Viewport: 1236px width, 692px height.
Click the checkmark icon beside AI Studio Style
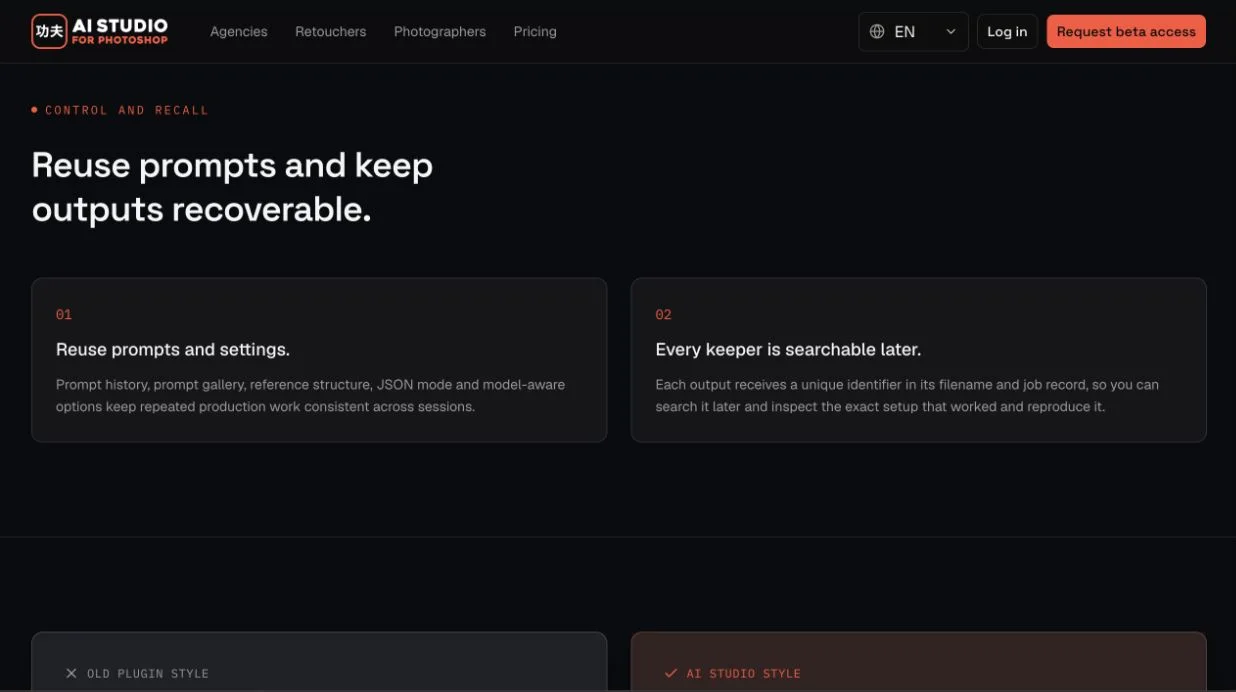coord(671,673)
